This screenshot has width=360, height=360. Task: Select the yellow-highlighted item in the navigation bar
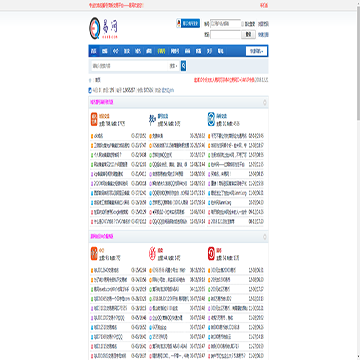[162, 51]
